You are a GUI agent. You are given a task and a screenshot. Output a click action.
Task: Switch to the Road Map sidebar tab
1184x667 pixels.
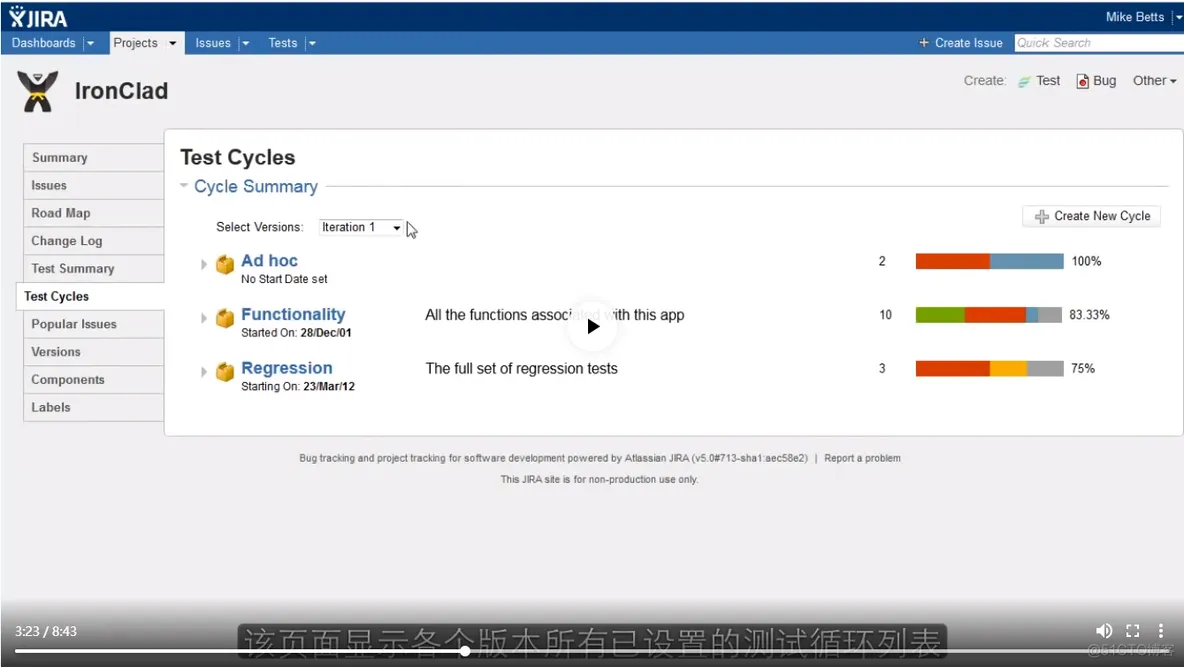pyautogui.click(x=94, y=213)
